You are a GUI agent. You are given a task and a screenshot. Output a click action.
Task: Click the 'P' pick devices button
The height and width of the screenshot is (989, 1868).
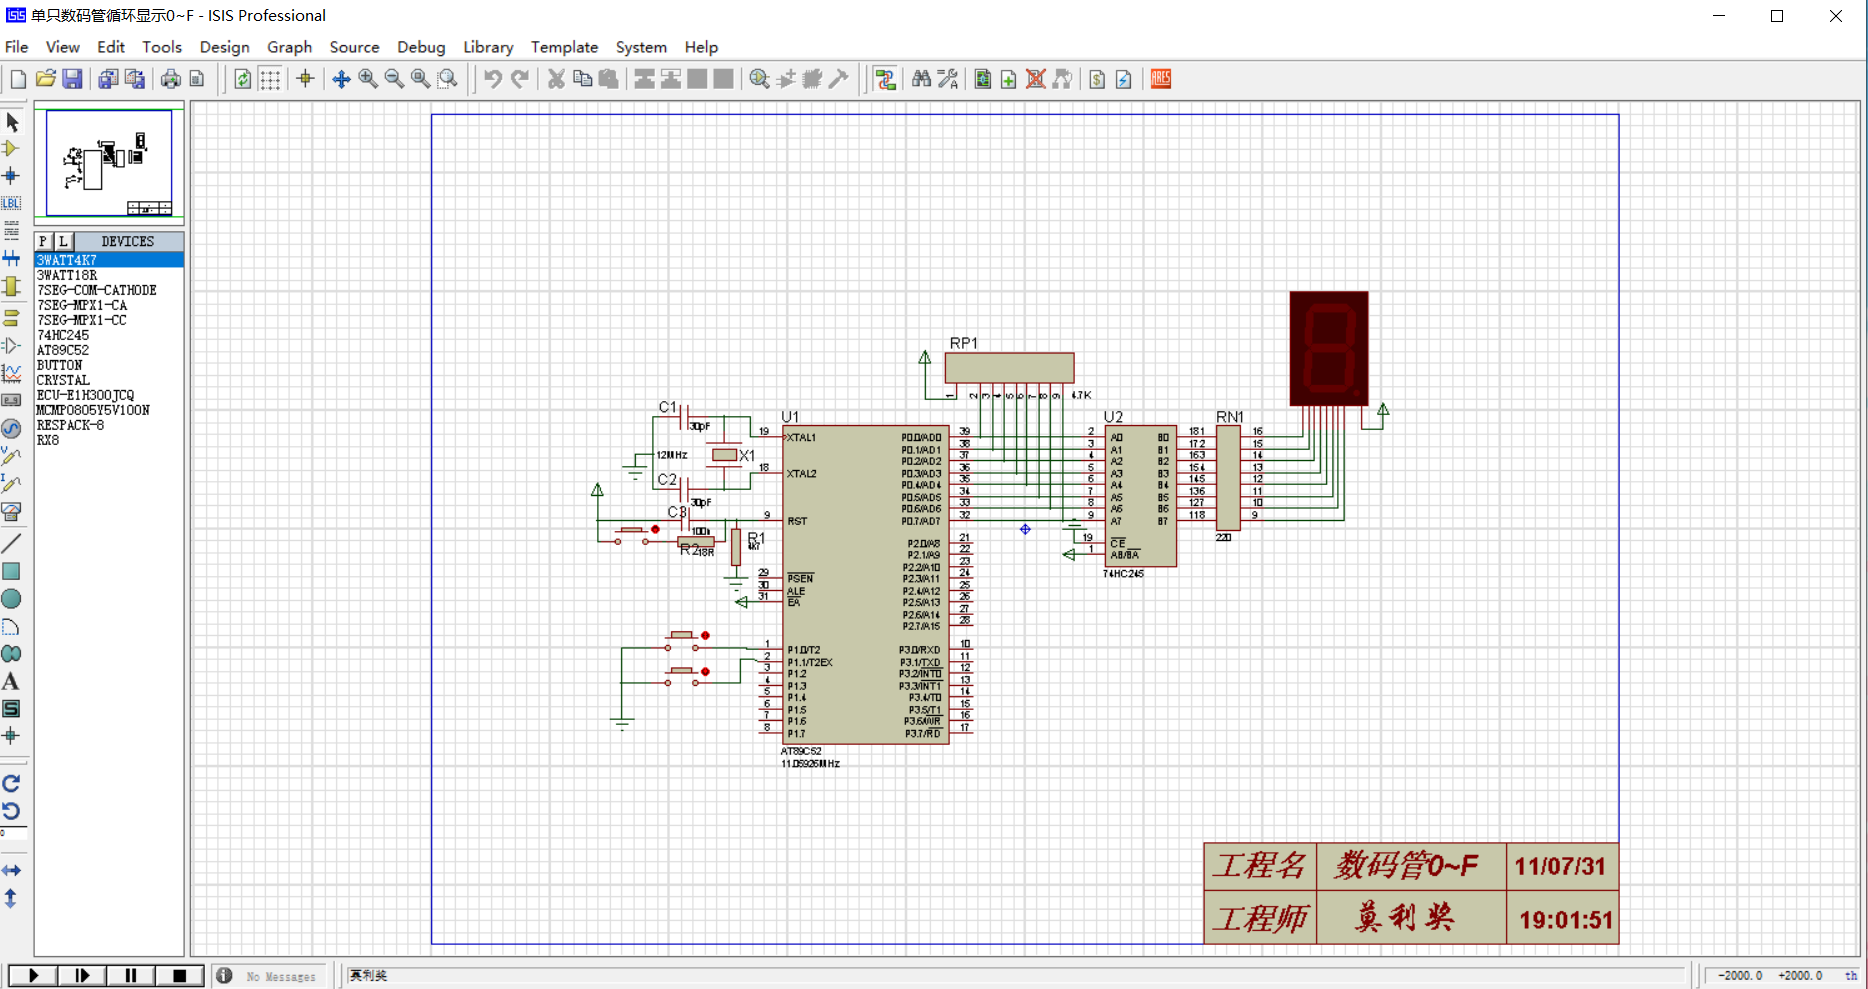point(43,241)
